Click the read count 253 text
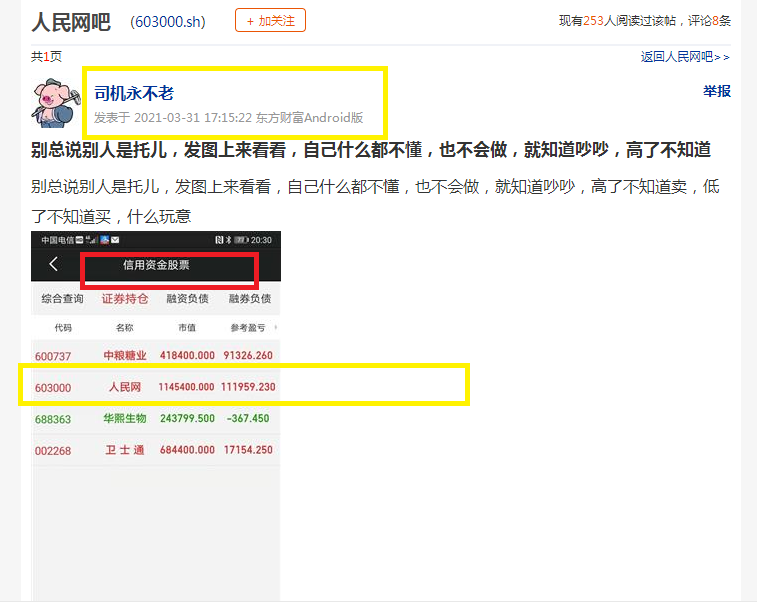The width and height of the screenshot is (757, 605). coord(593,21)
